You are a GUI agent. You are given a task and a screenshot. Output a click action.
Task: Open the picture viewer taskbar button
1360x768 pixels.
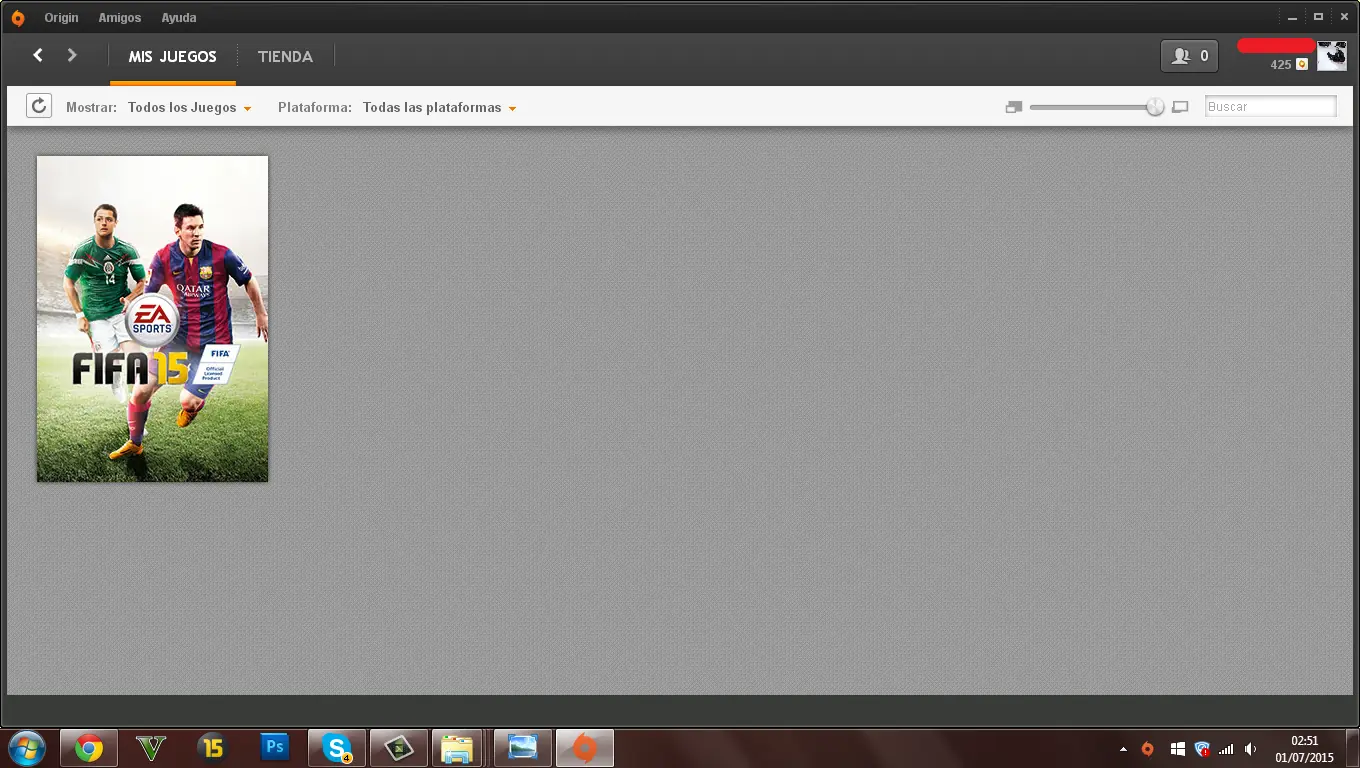[x=523, y=748]
